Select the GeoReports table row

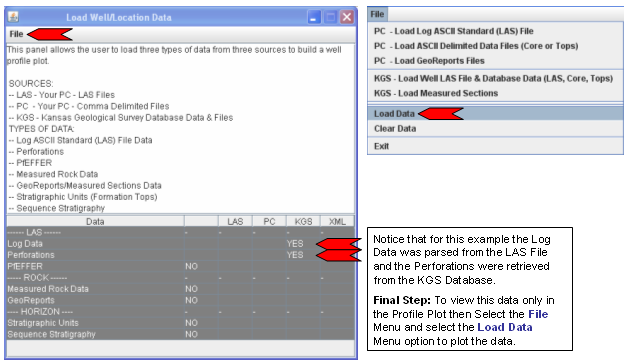coord(181,300)
